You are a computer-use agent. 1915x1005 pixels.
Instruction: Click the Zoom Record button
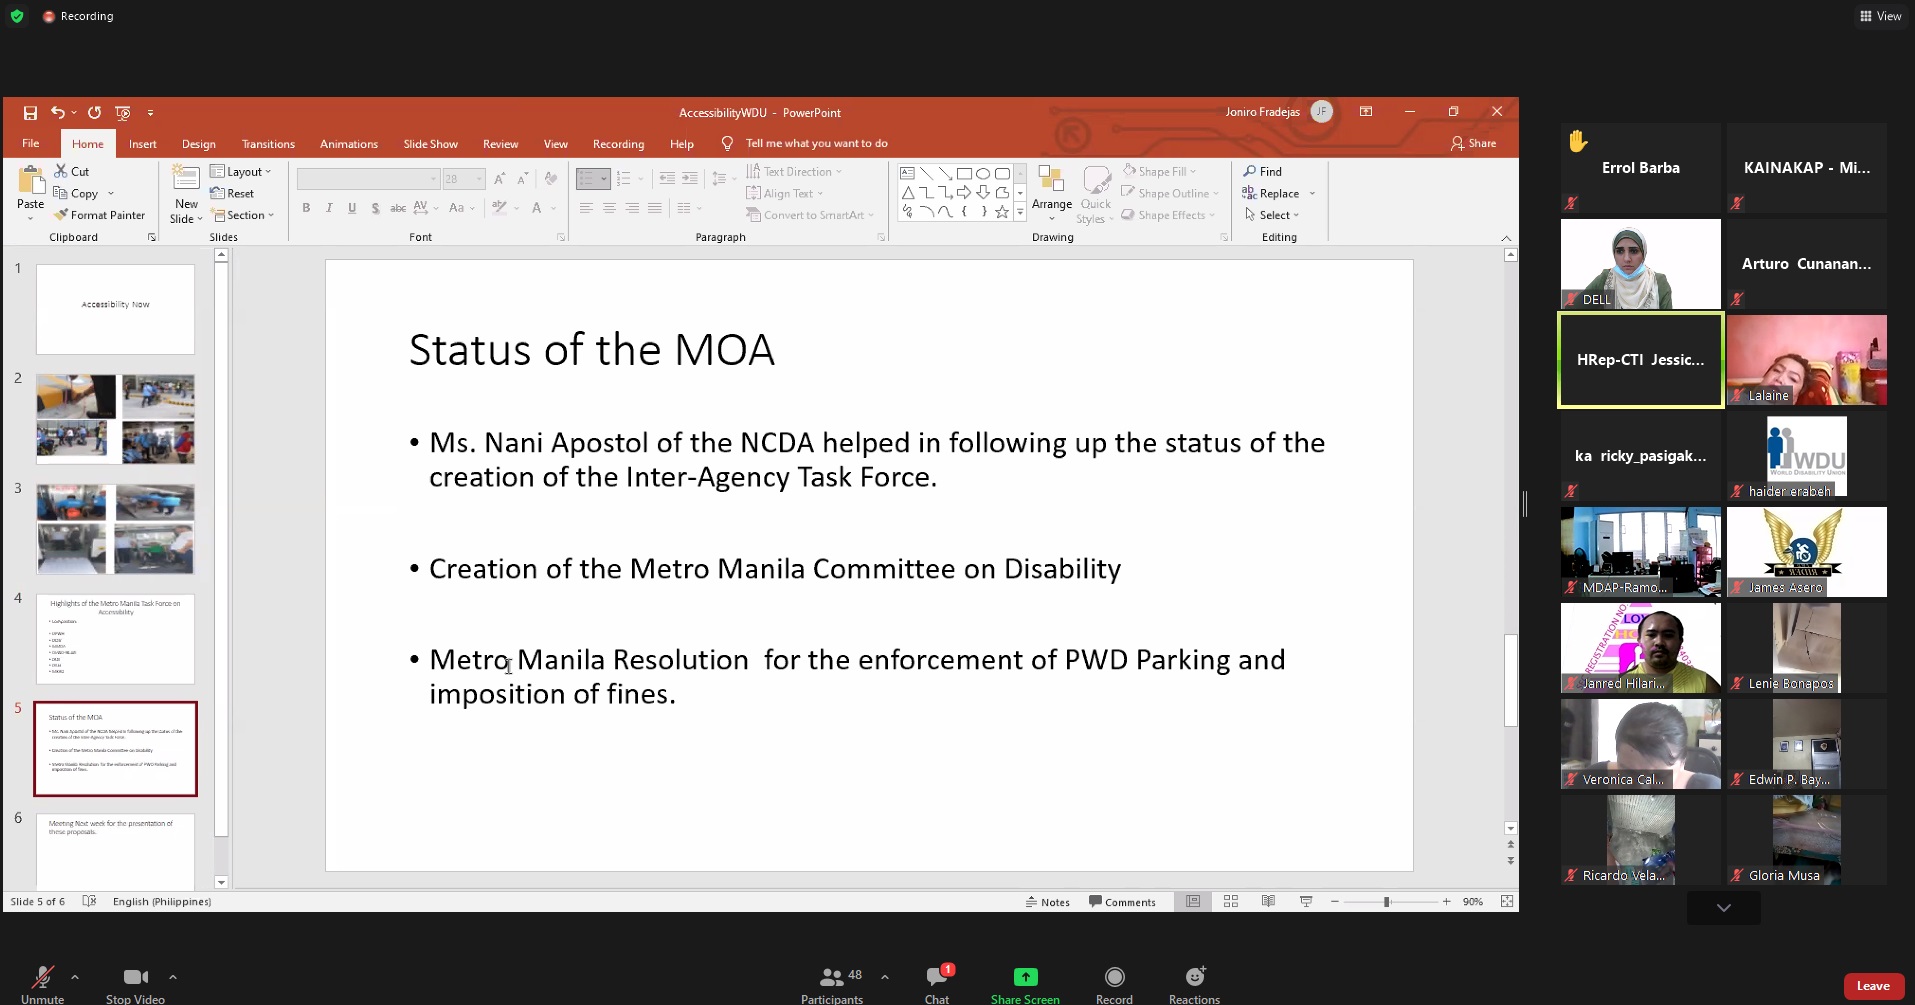(x=1114, y=984)
